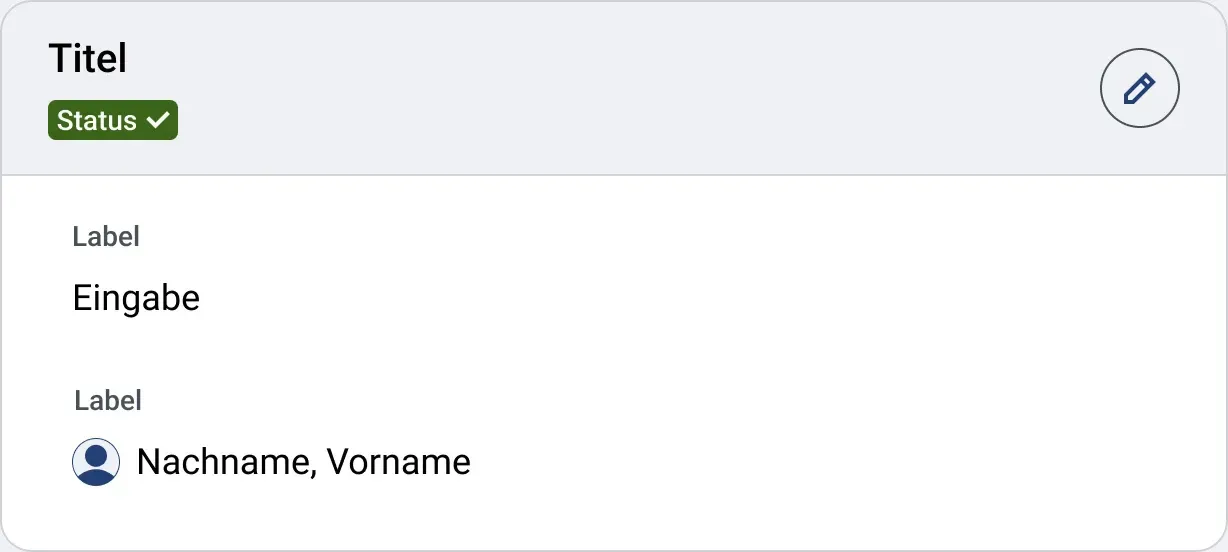Edit the card via round pencil button
The height and width of the screenshot is (552, 1228).
point(1140,88)
